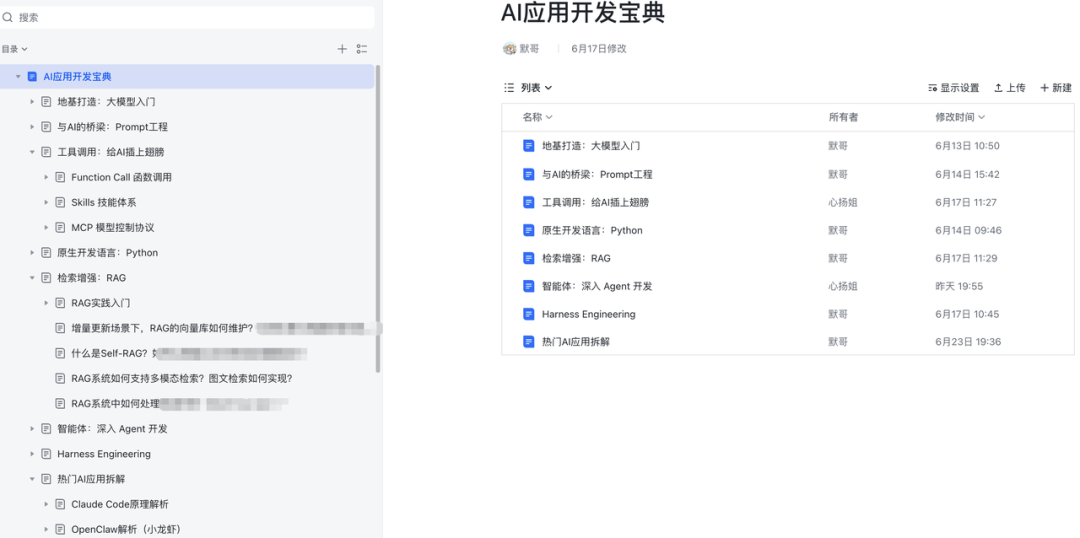Screen dimensions: 1080x538
Task: Expand Function Call 函数调用 node
Action: tap(46, 177)
